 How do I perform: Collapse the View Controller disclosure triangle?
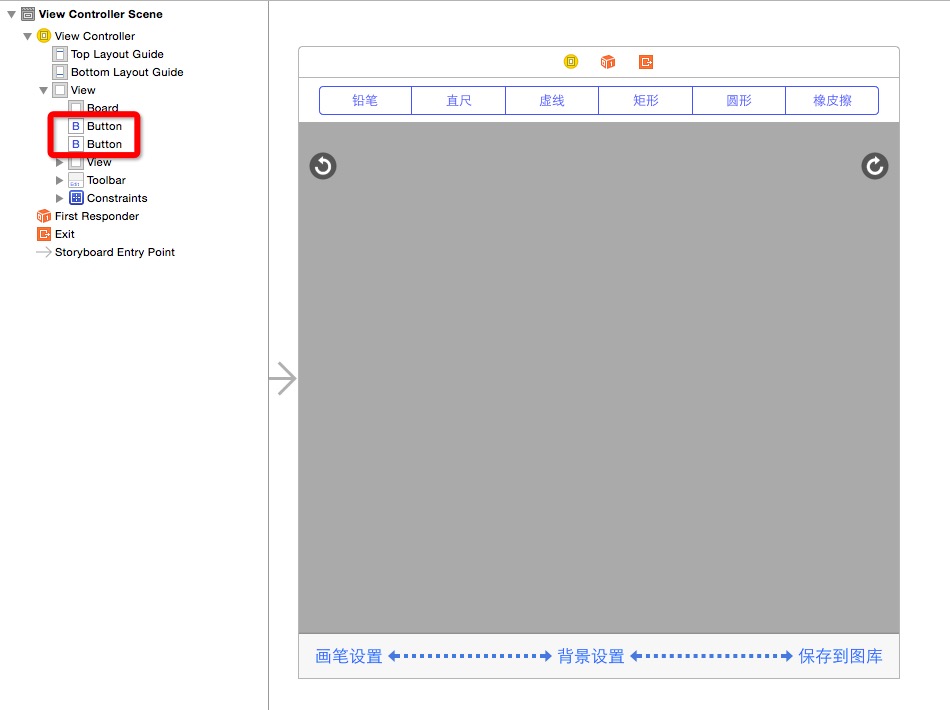(x=28, y=36)
